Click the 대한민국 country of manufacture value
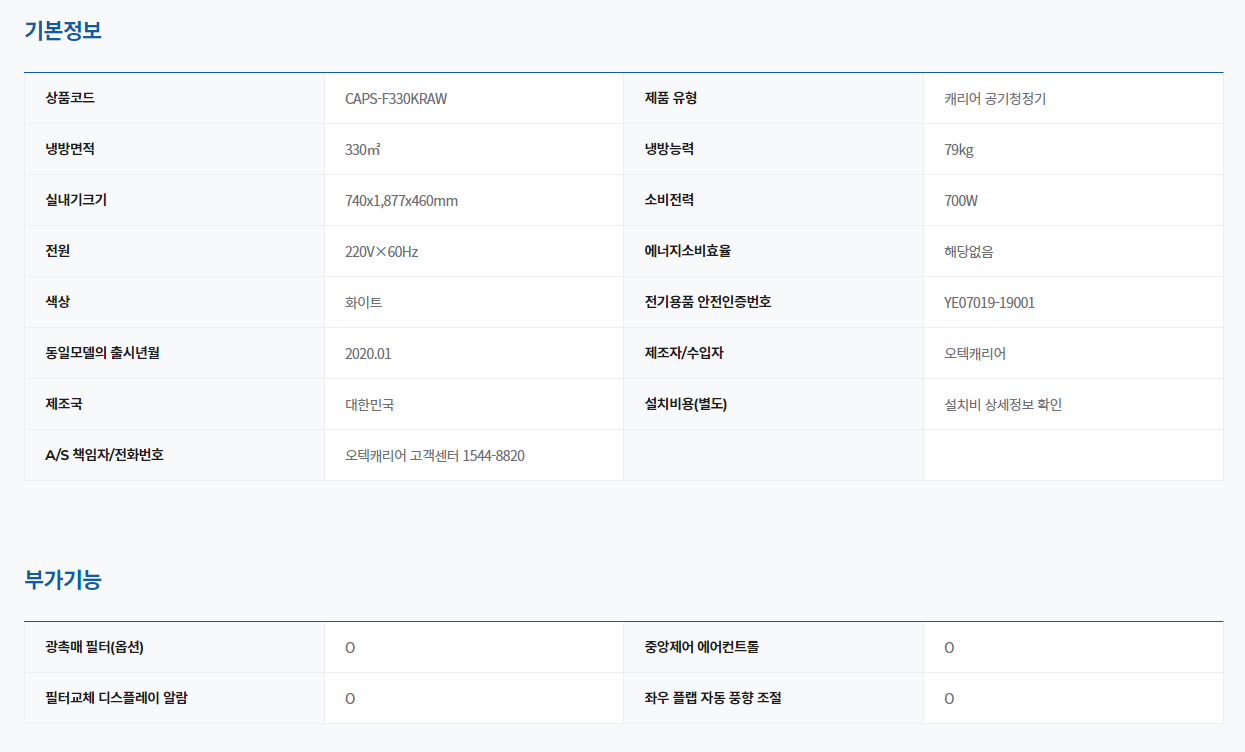 pos(369,405)
